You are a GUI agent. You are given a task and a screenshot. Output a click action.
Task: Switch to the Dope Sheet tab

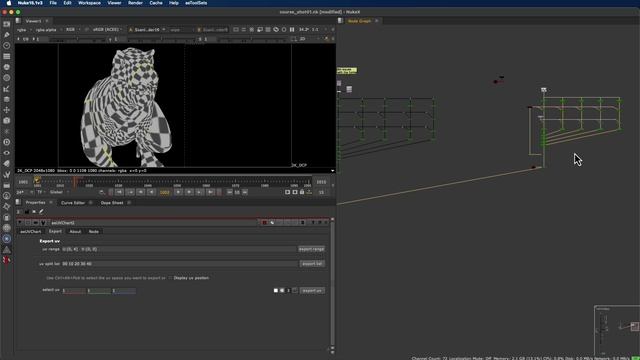pyautogui.click(x=112, y=203)
